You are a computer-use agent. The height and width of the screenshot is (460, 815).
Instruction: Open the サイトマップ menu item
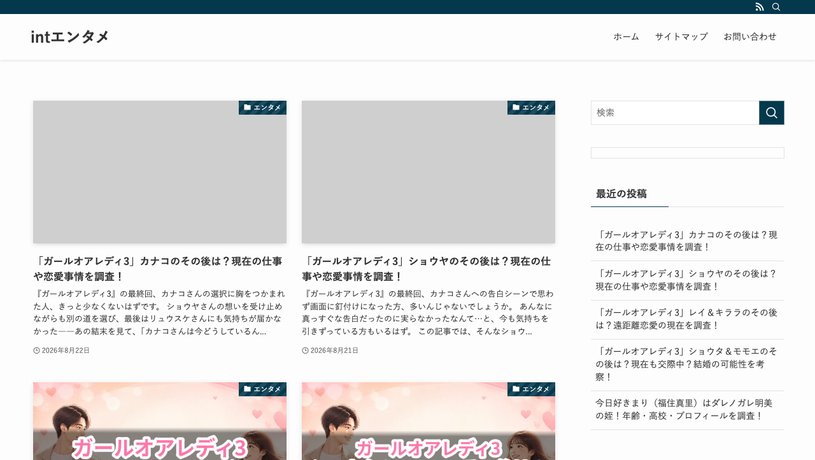coord(681,36)
